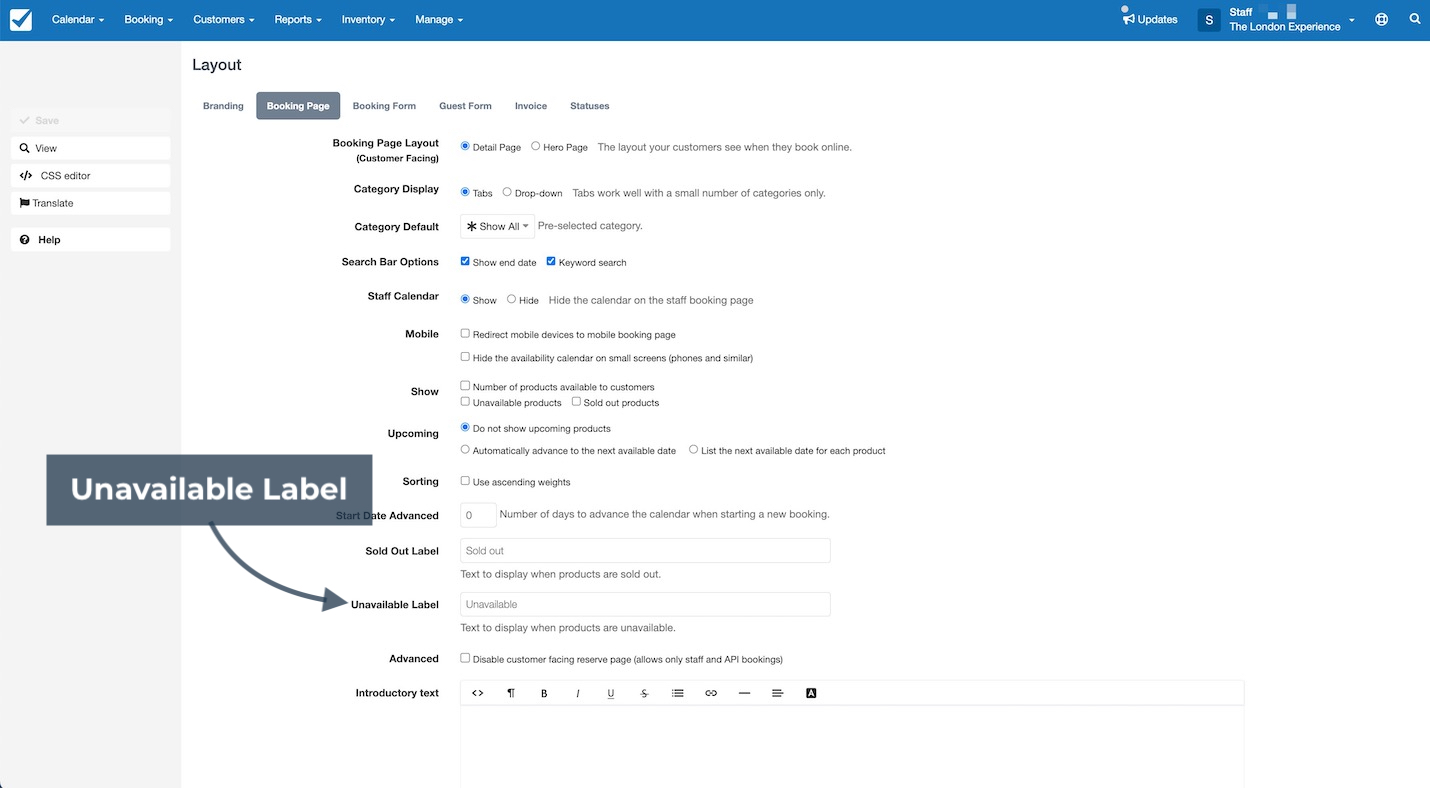Open text color picker in editor
Screen dimensions: 1430x788
click(811, 693)
